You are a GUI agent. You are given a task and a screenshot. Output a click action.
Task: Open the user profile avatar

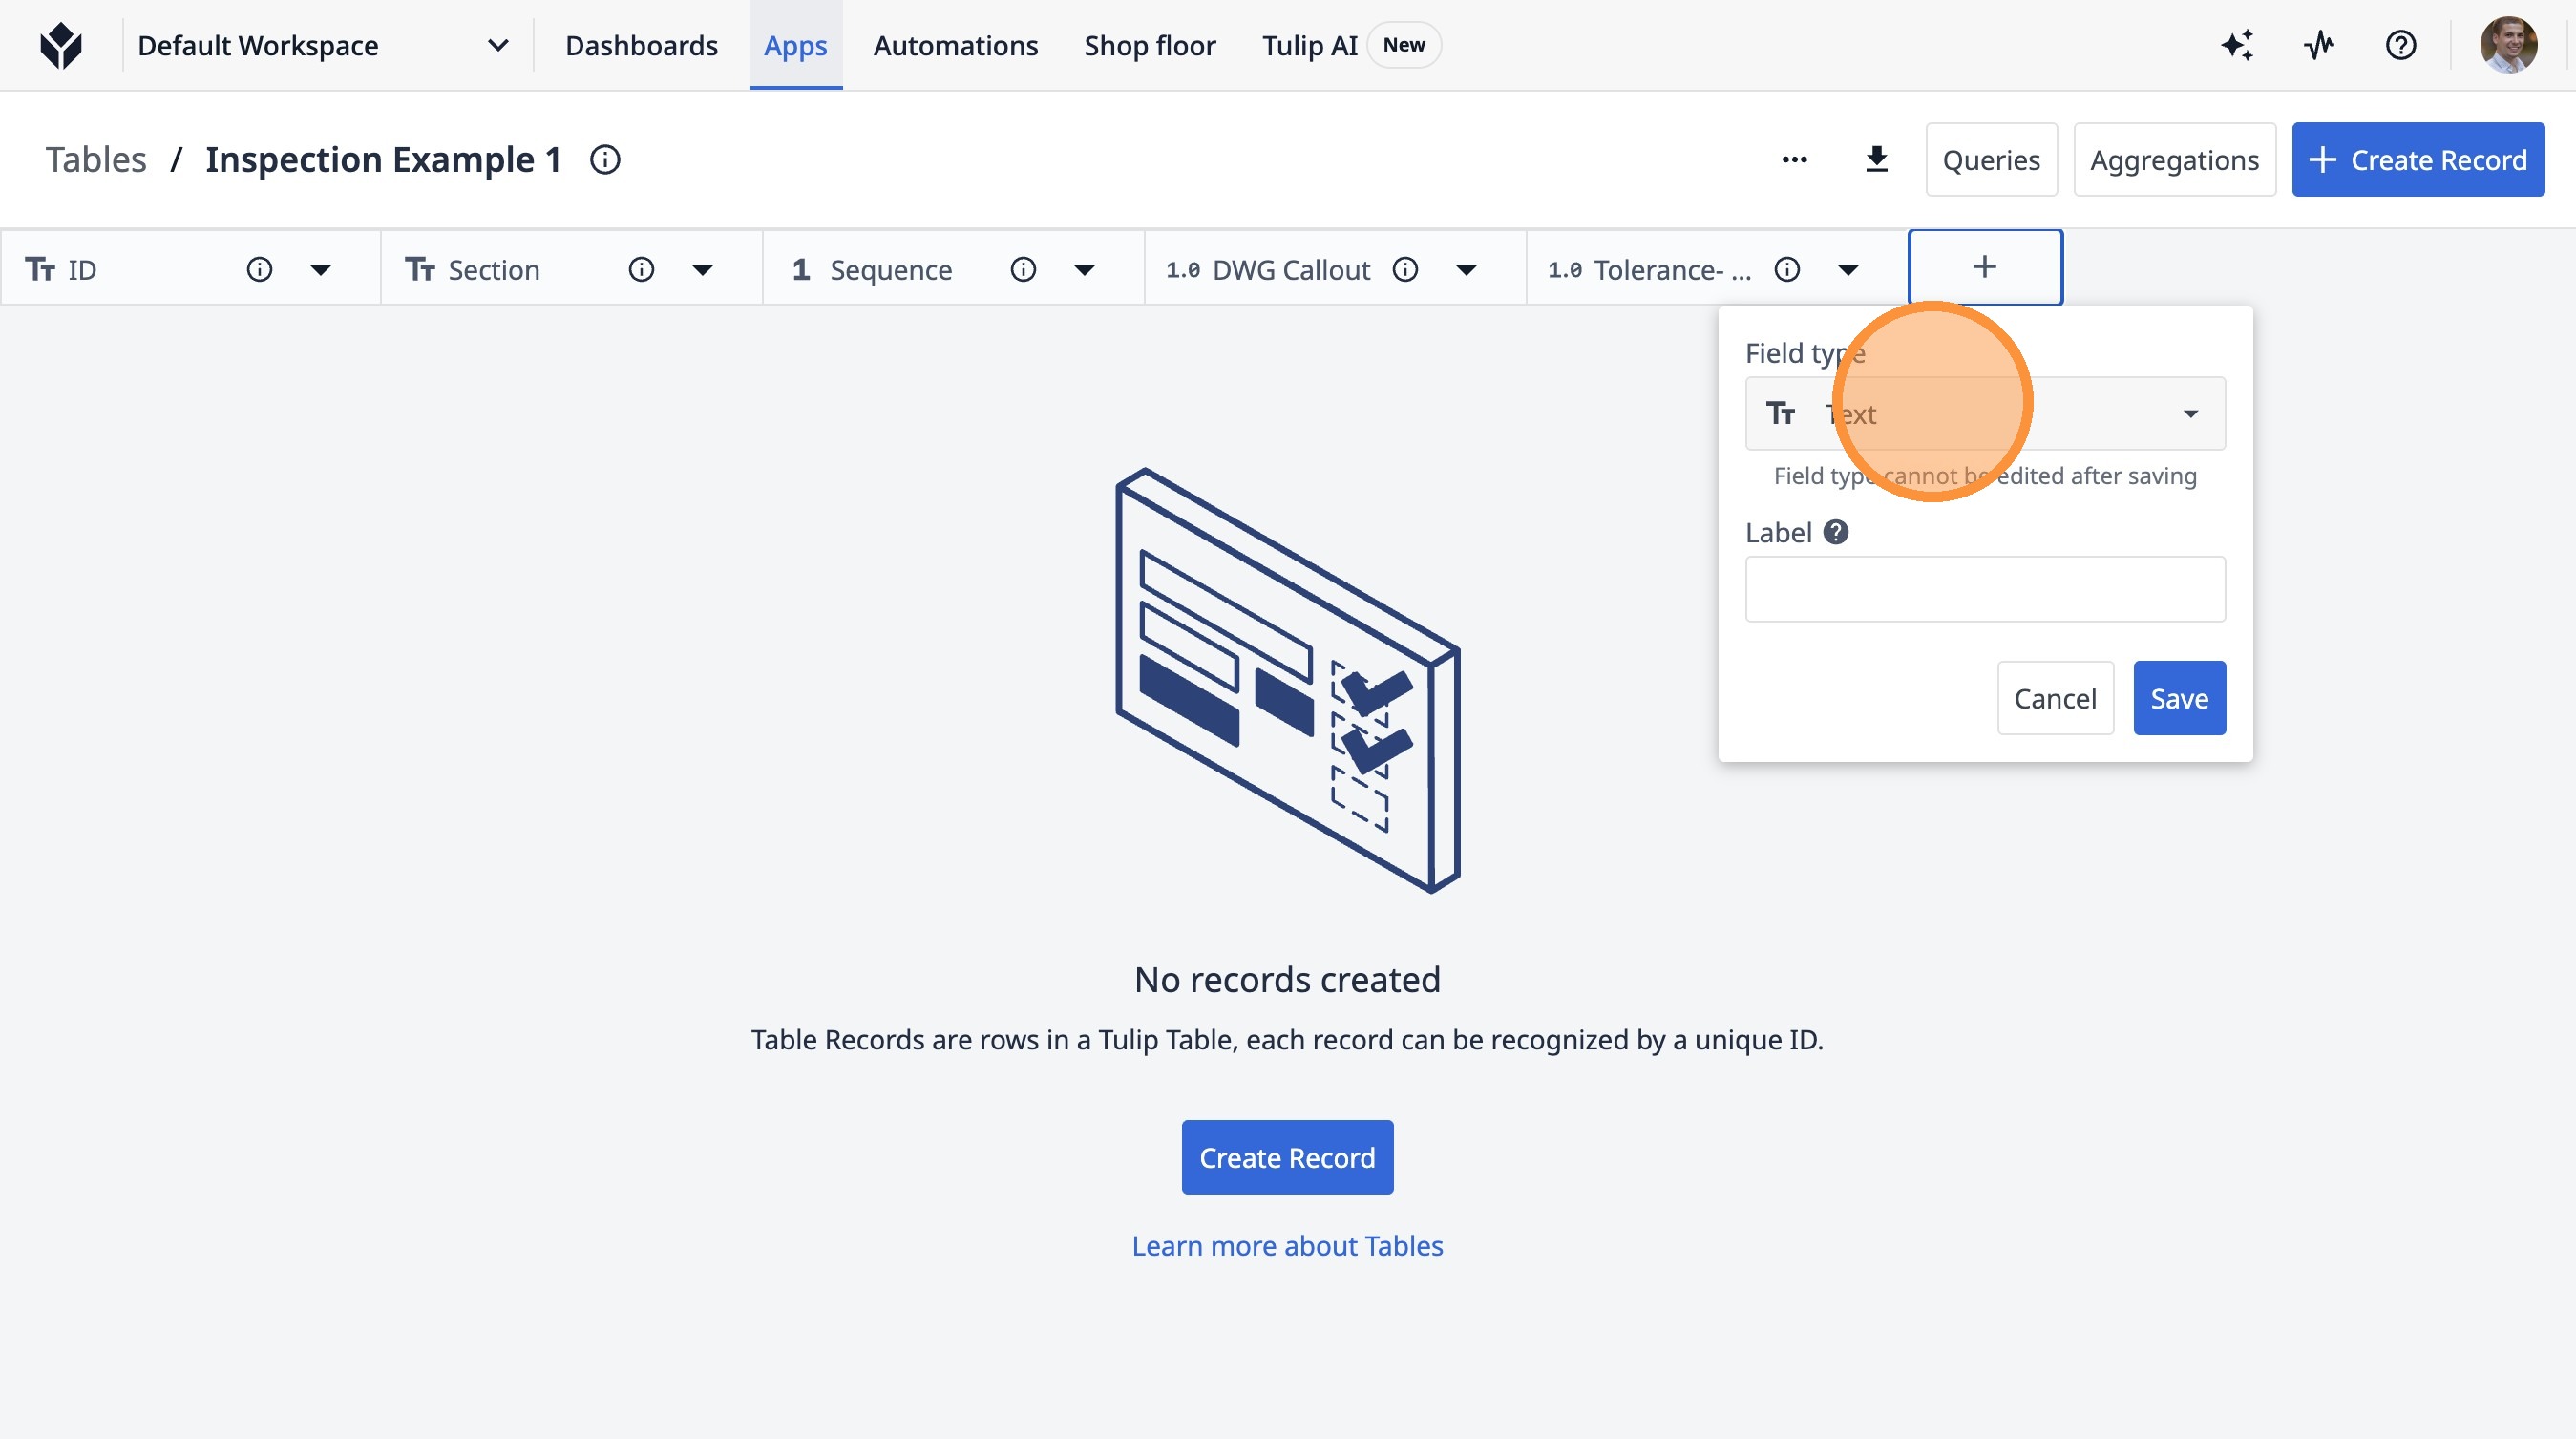pos(2507,45)
